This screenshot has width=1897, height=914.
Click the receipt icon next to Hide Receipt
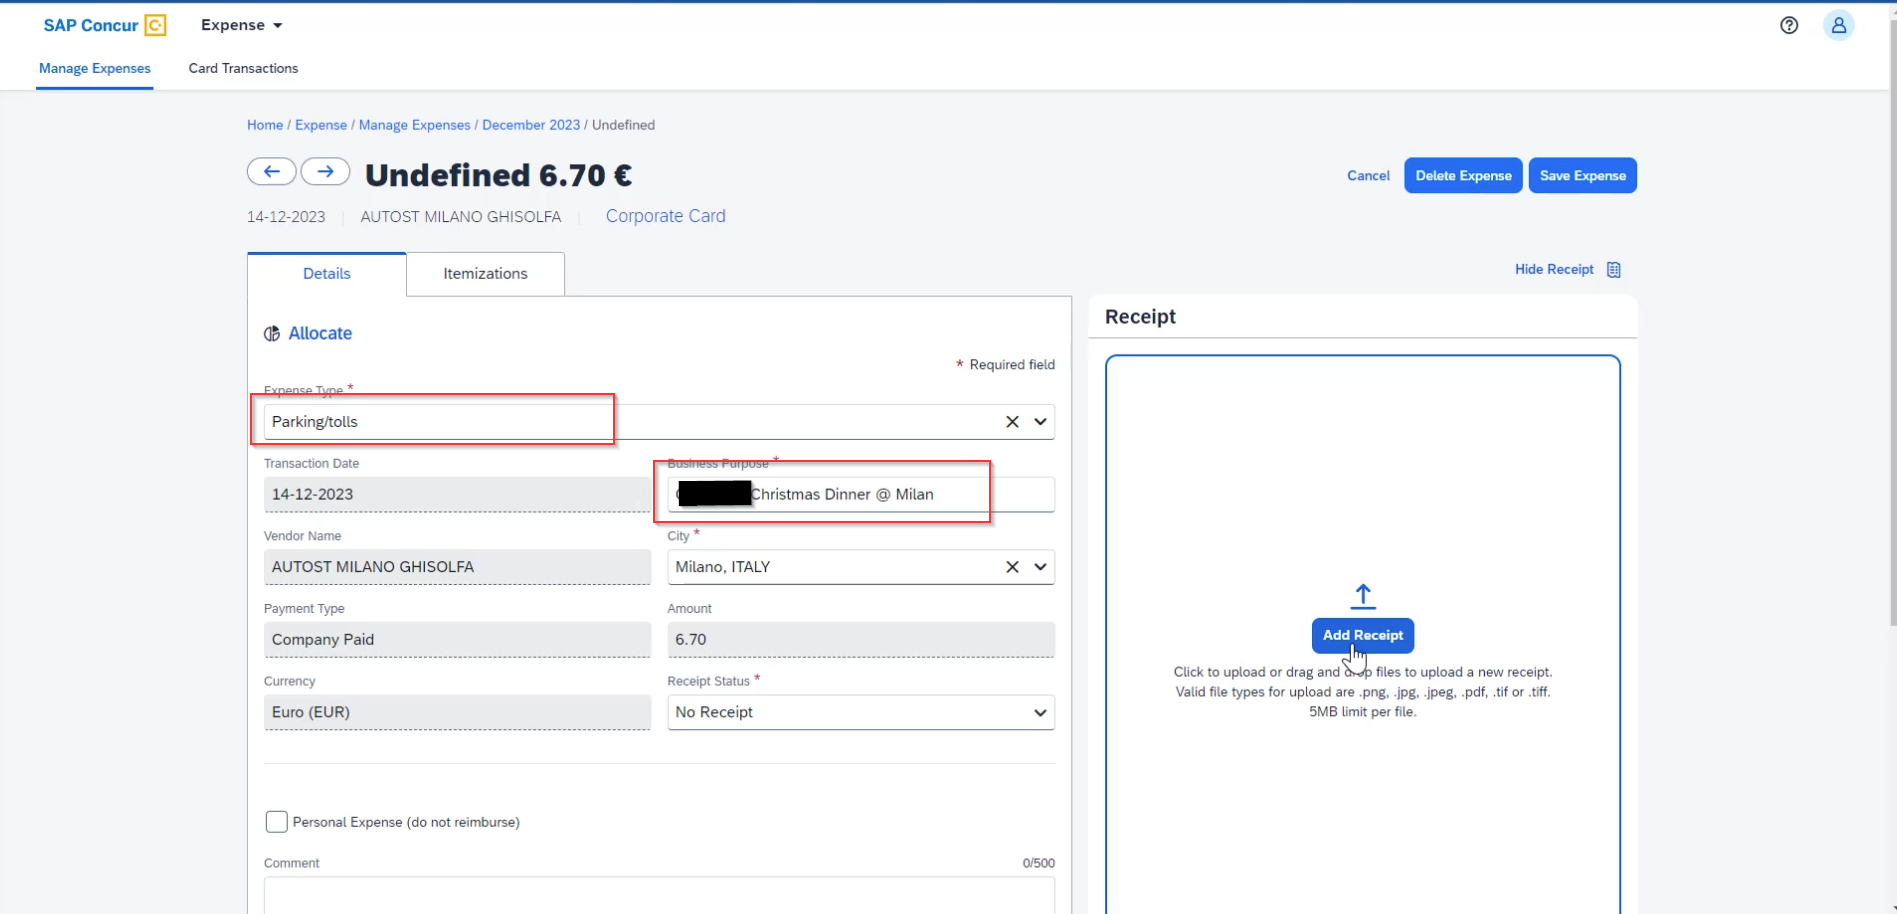(x=1613, y=268)
